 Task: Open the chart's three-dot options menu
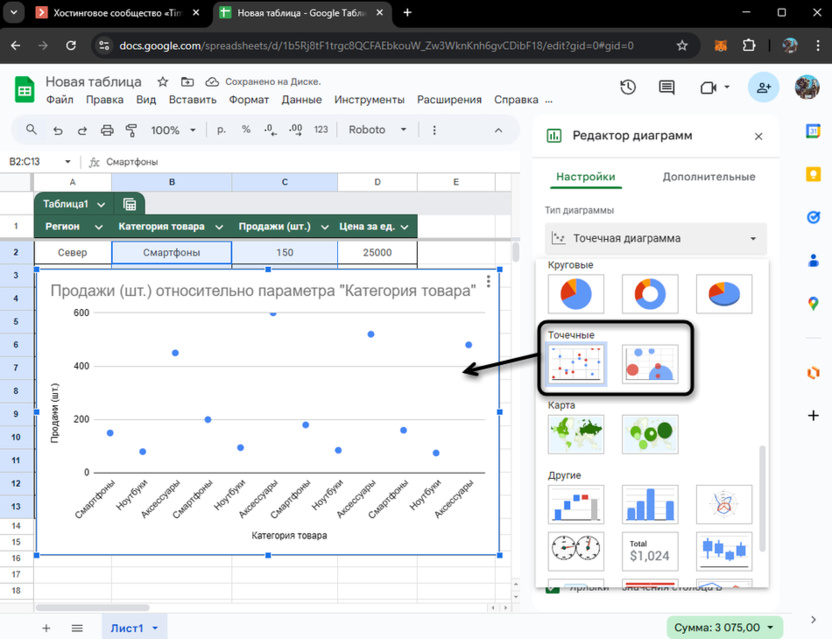click(488, 282)
